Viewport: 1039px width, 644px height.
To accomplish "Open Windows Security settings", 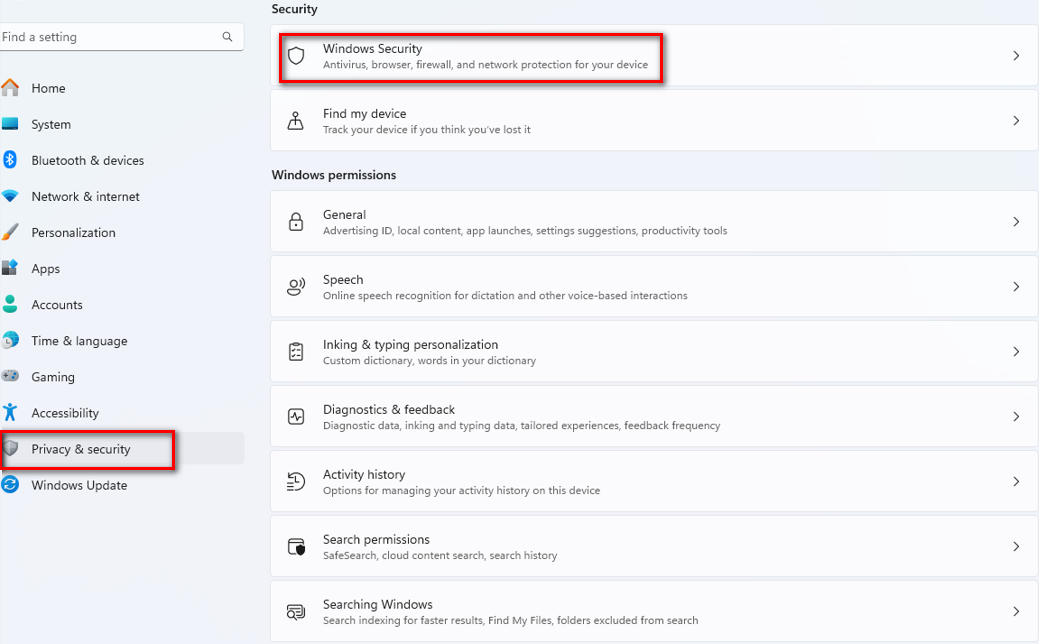I will click(654, 56).
